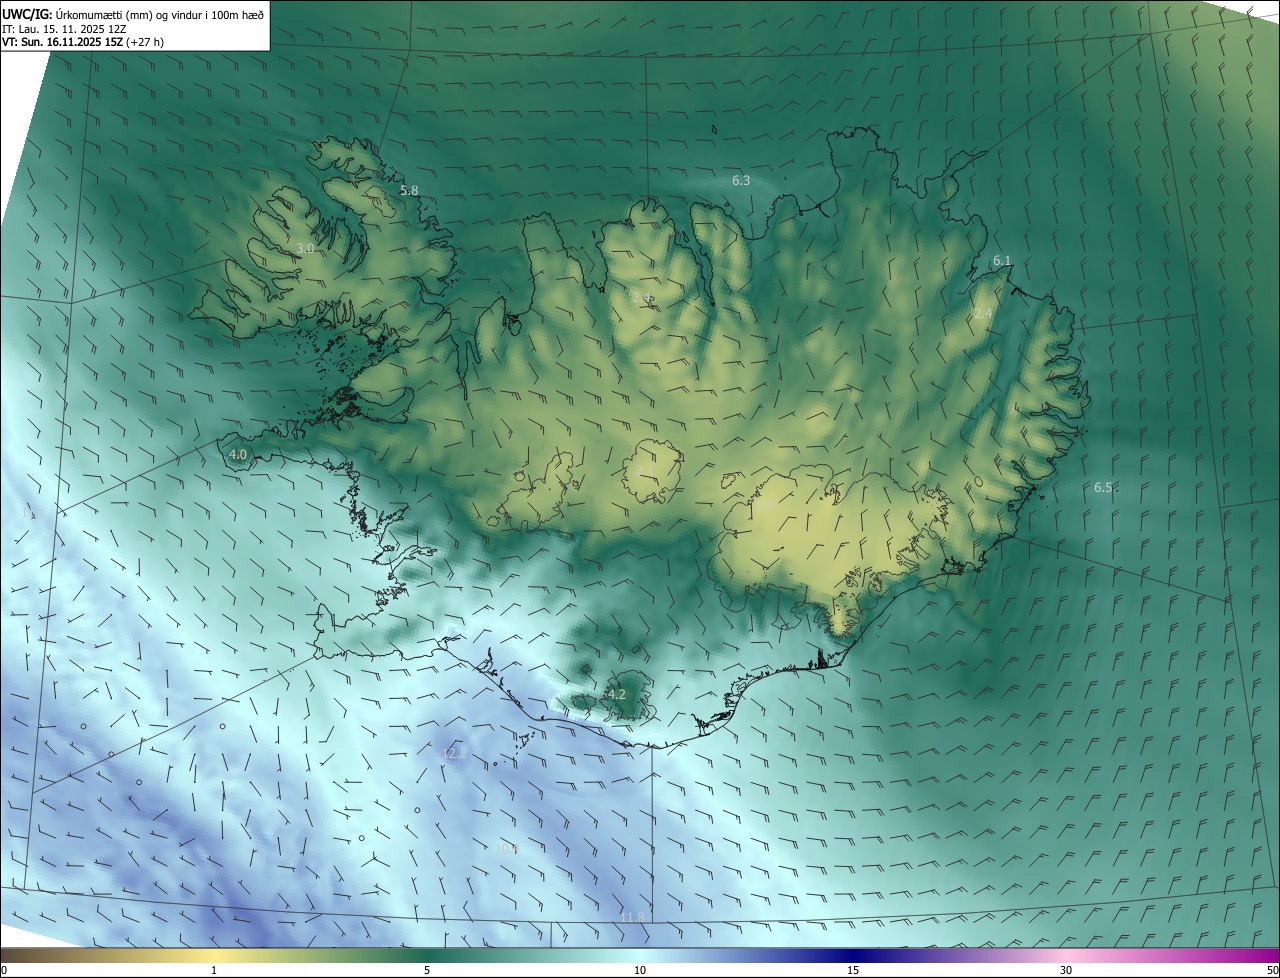Viewport: 1280px width, 978px height.
Task: Click the 12.2 value over the southwest ocean
Action: coord(454,753)
